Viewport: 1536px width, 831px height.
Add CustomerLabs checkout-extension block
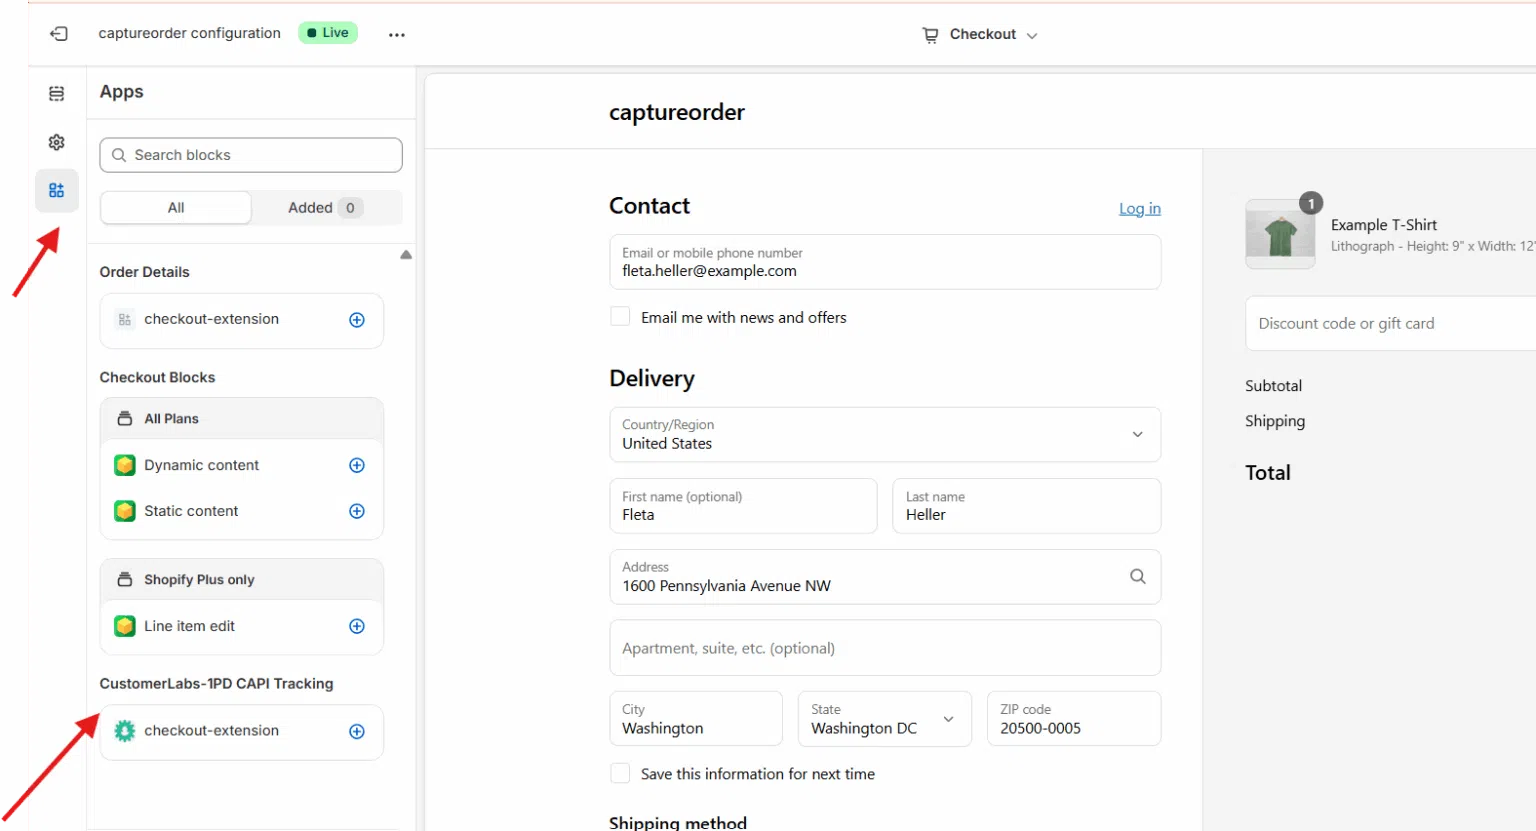coord(357,731)
